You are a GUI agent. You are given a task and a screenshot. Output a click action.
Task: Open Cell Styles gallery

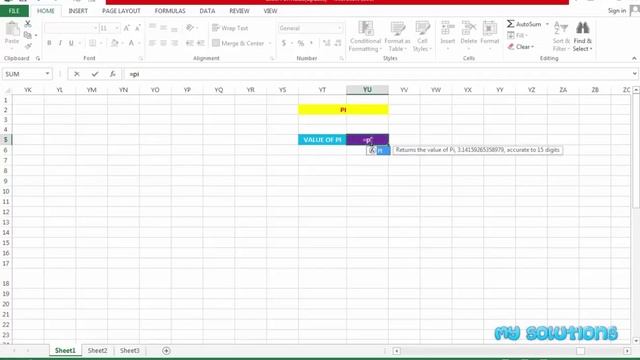point(422,37)
